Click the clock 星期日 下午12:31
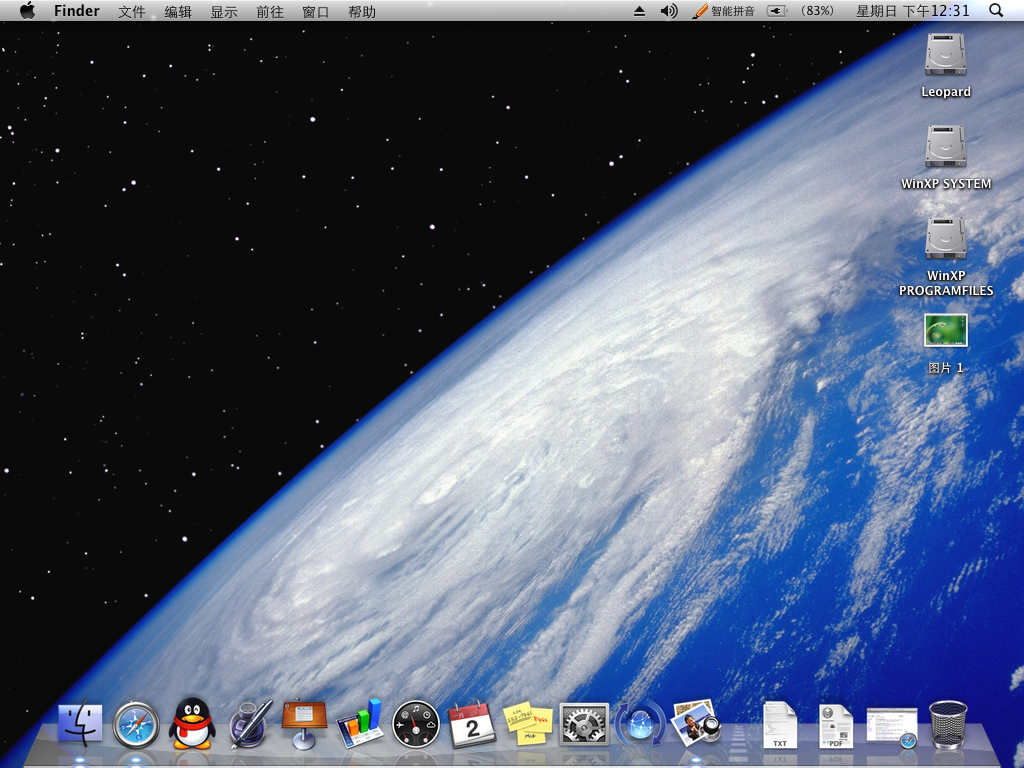 pos(913,10)
